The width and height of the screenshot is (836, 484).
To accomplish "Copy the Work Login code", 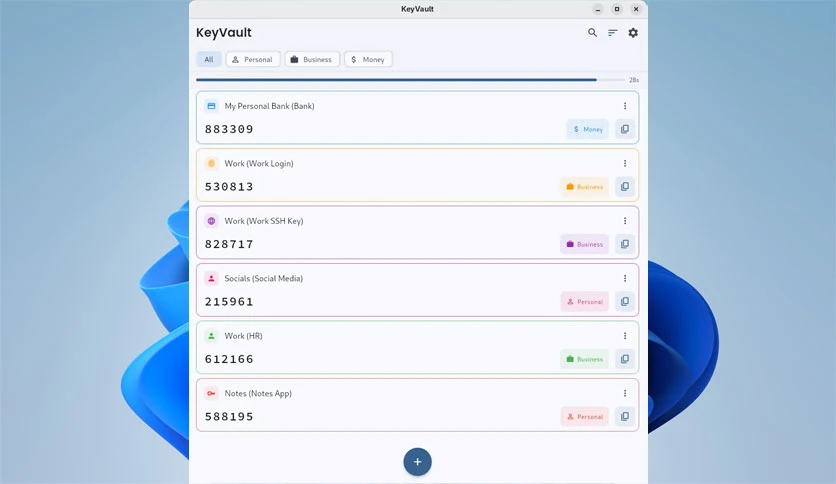I will tap(625, 187).
